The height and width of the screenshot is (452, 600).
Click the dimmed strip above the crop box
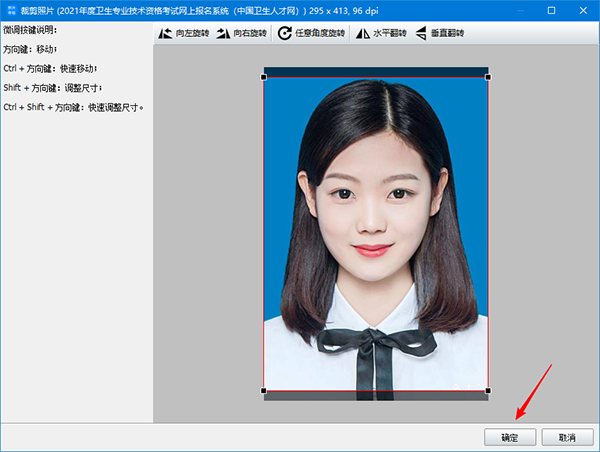(x=376, y=71)
